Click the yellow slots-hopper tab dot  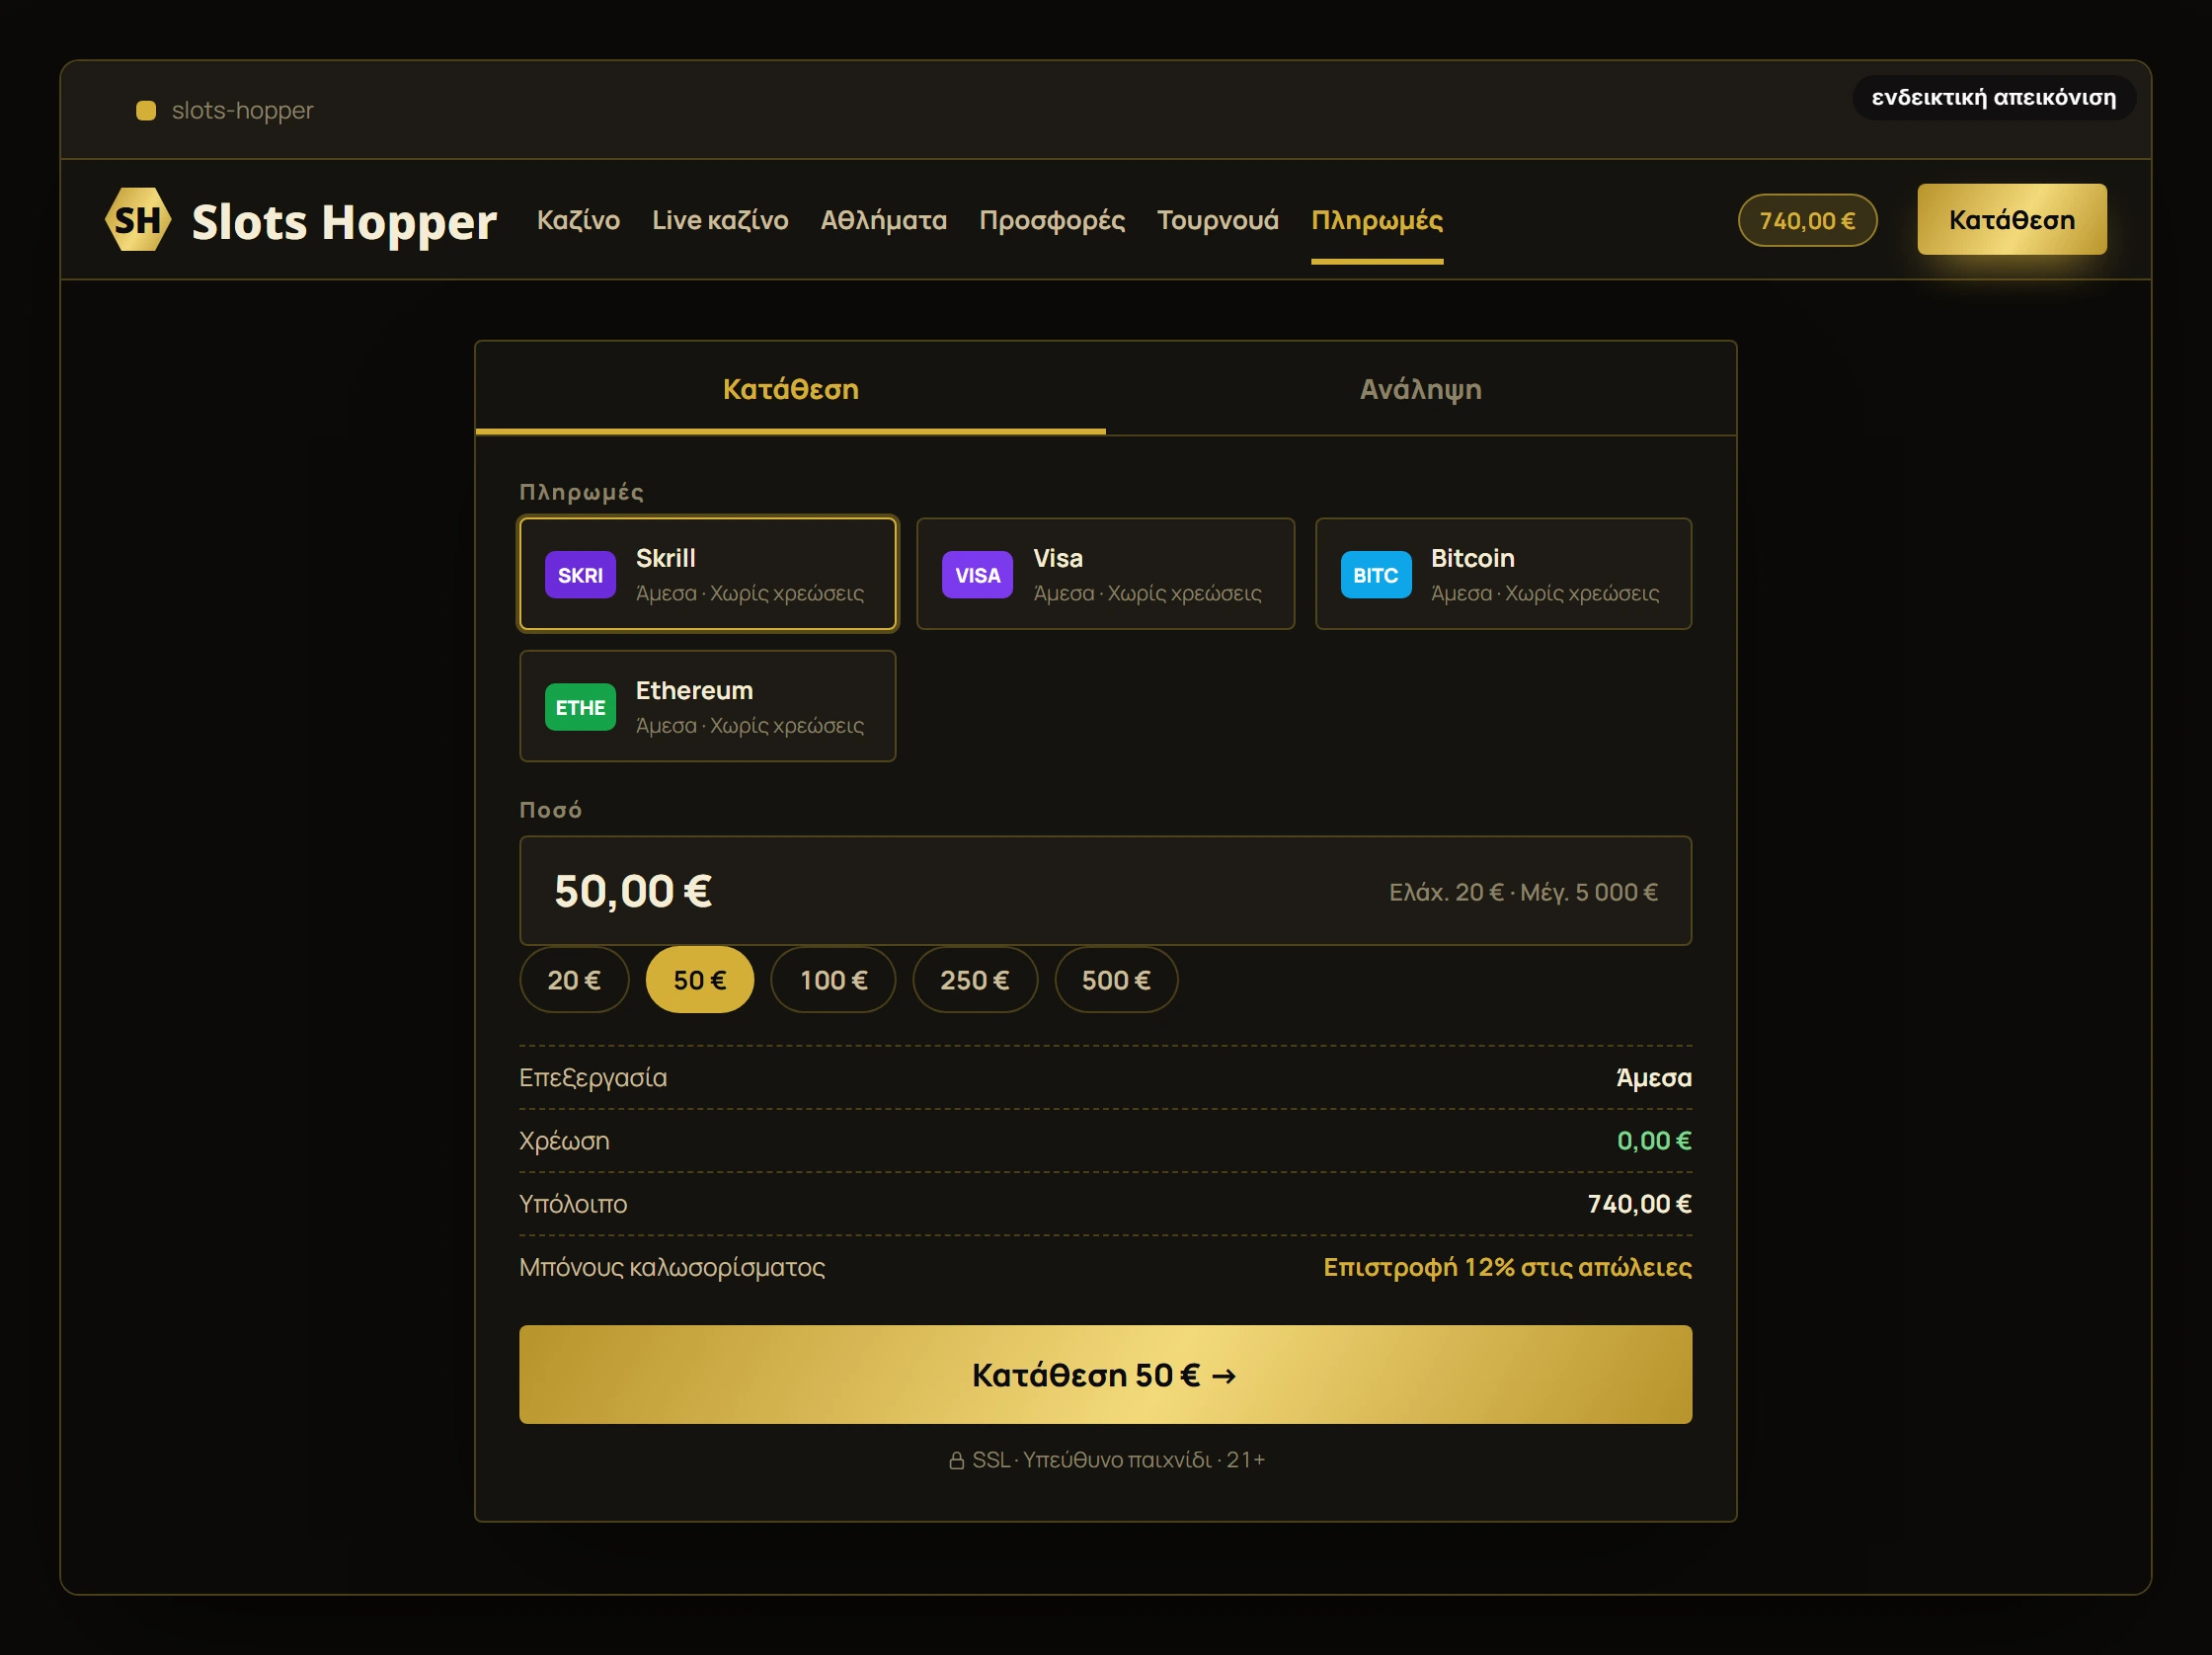tap(146, 110)
